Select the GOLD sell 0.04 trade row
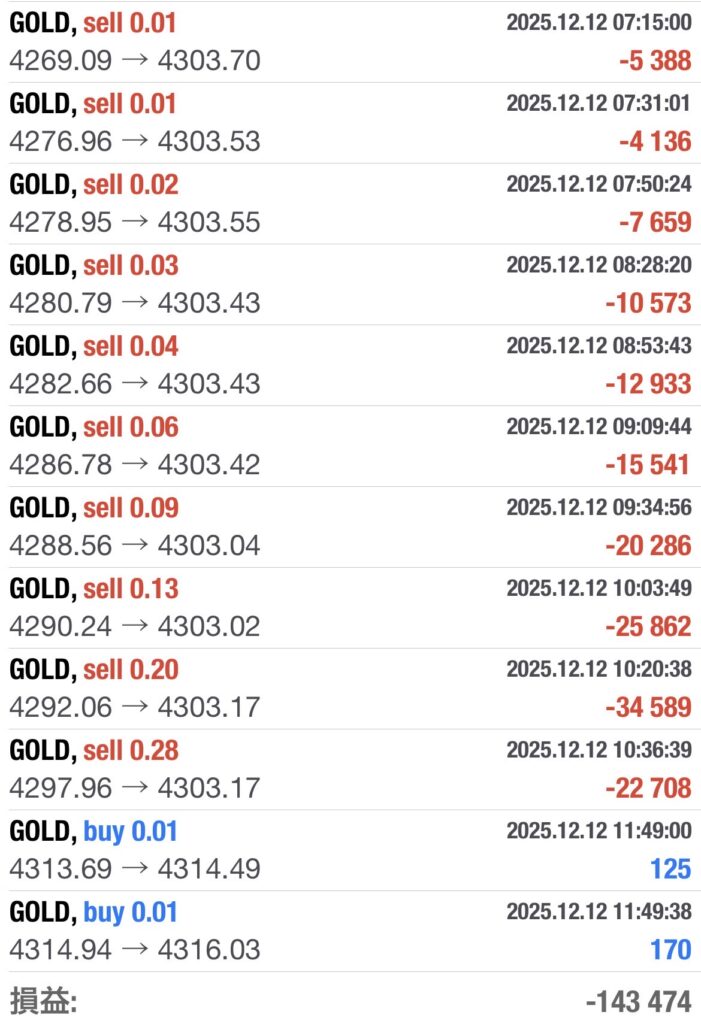701x1024 pixels. pos(350,365)
